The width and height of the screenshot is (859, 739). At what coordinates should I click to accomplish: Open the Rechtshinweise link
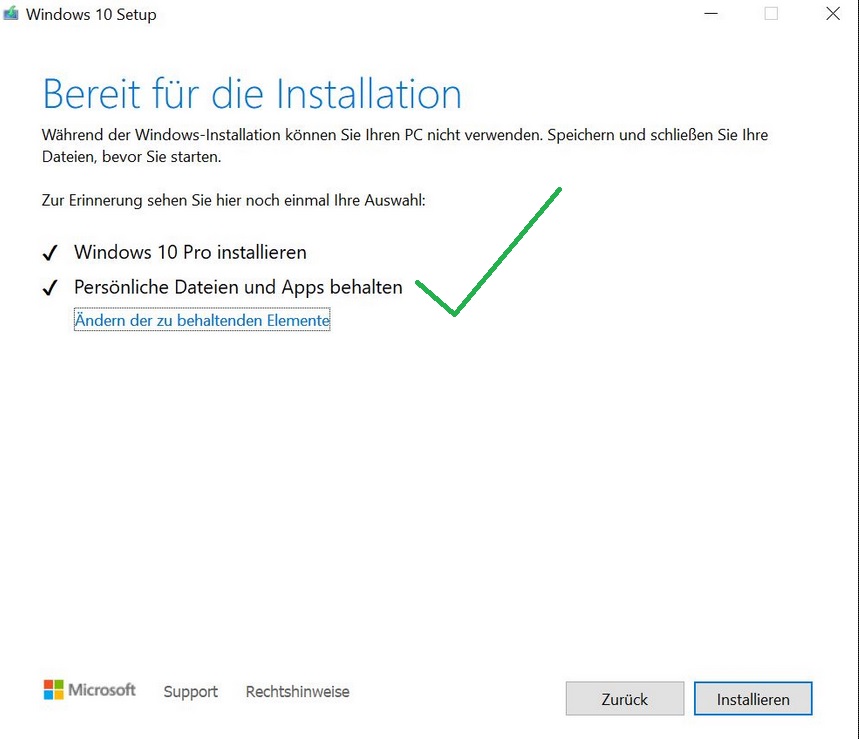pyautogui.click(x=297, y=691)
